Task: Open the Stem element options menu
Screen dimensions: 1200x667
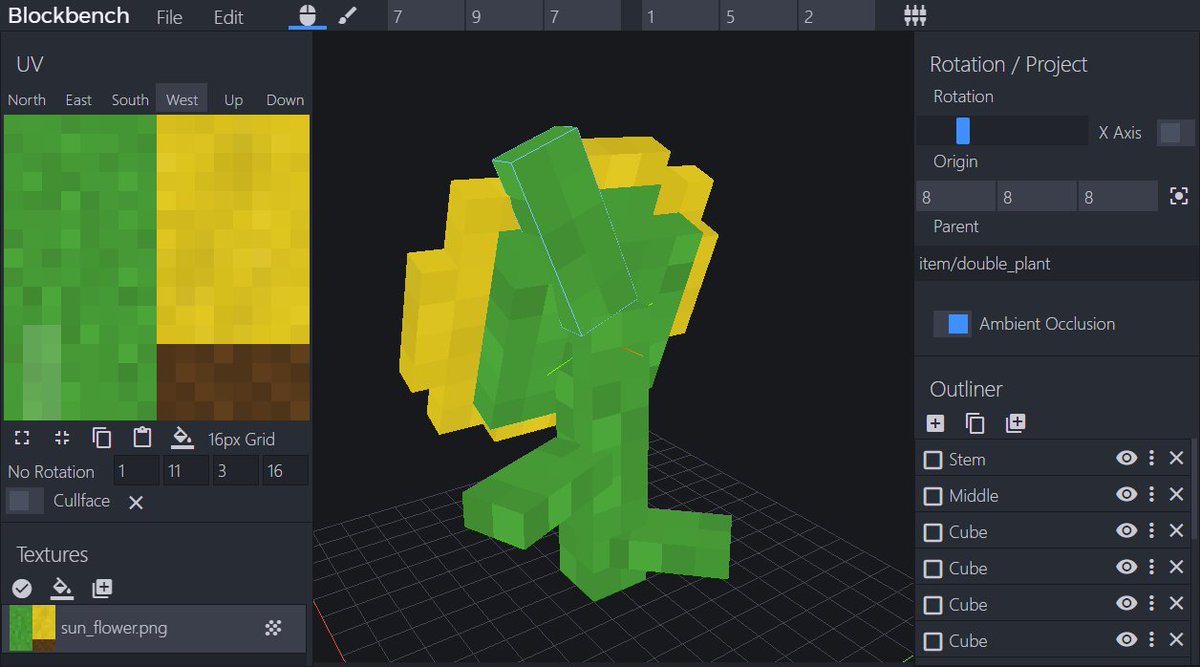Action: 1151,458
